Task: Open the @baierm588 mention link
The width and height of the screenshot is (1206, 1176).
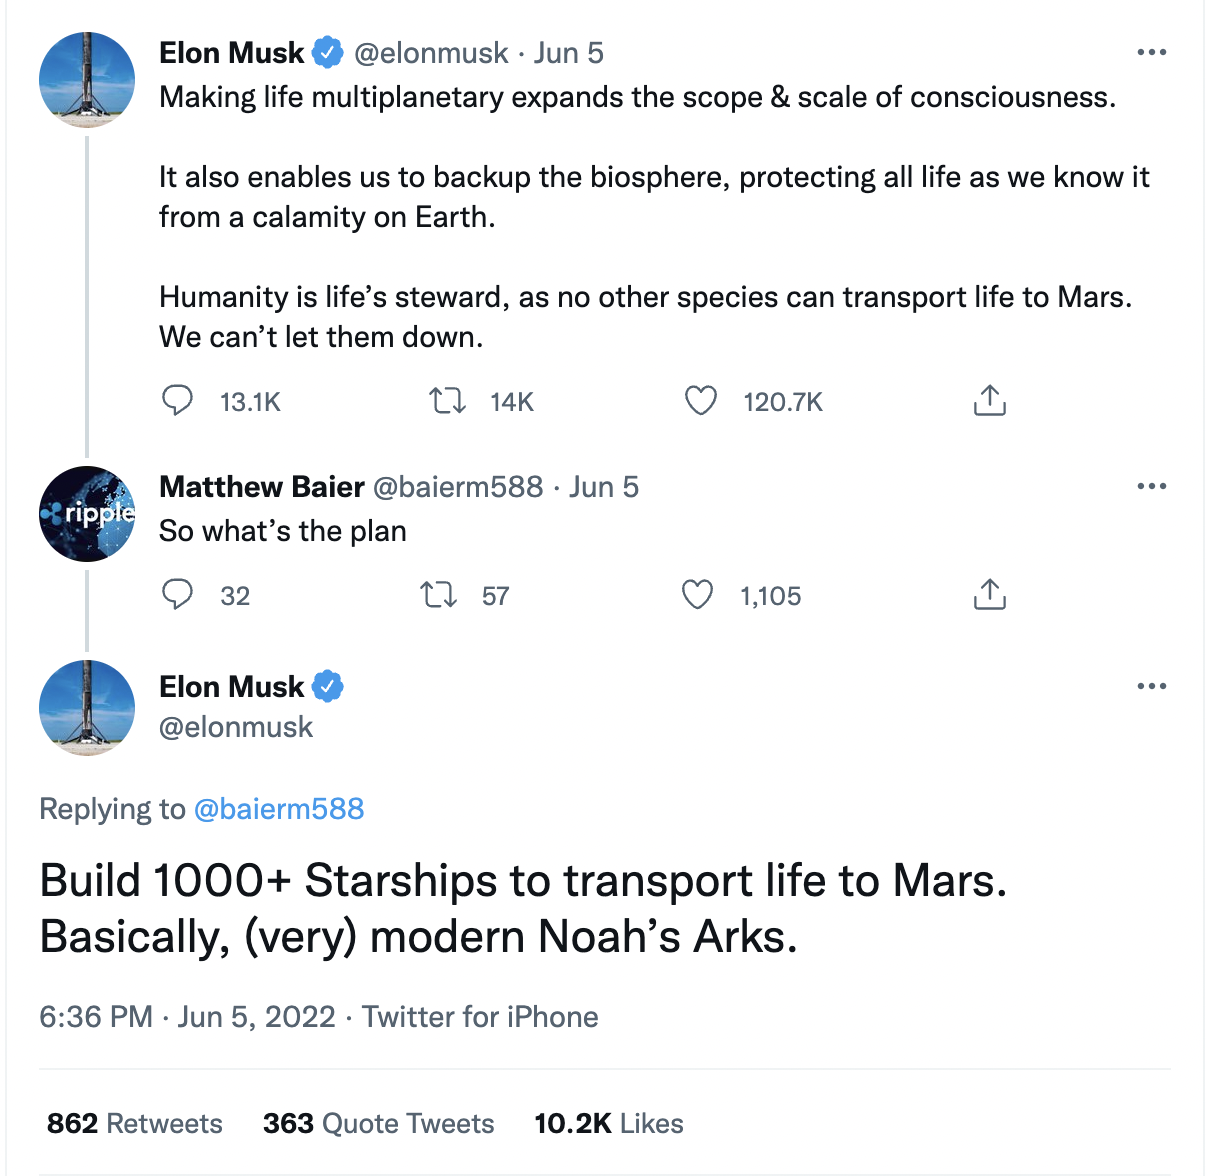Action: point(278,809)
